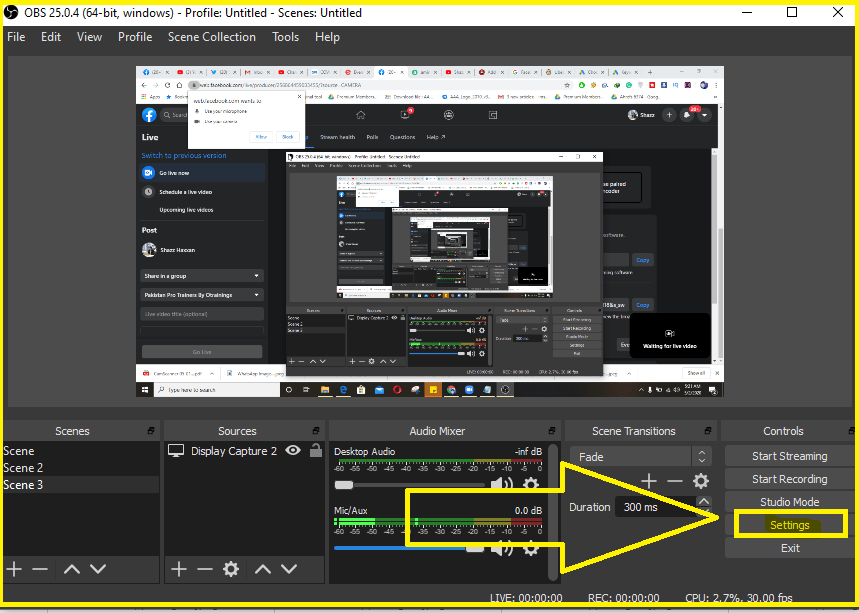The height and width of the screenshot is (613, 859).
Task: Undock the Audio Mixer panel float icon
Action: 552,431
